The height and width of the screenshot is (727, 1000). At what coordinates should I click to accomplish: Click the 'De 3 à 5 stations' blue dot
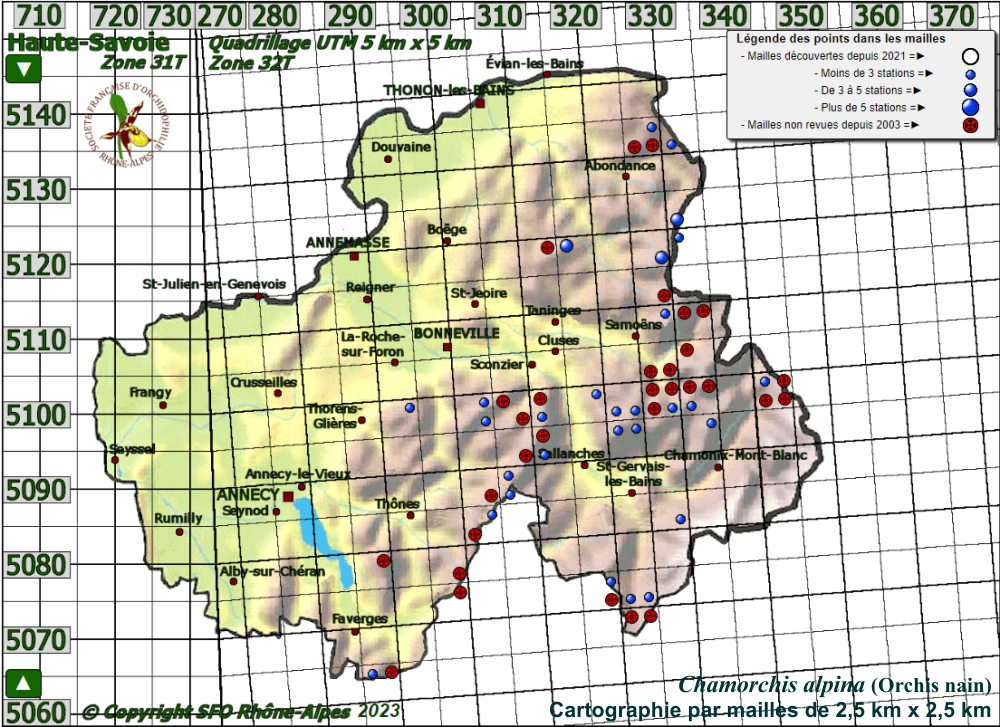tap(969, 90)
